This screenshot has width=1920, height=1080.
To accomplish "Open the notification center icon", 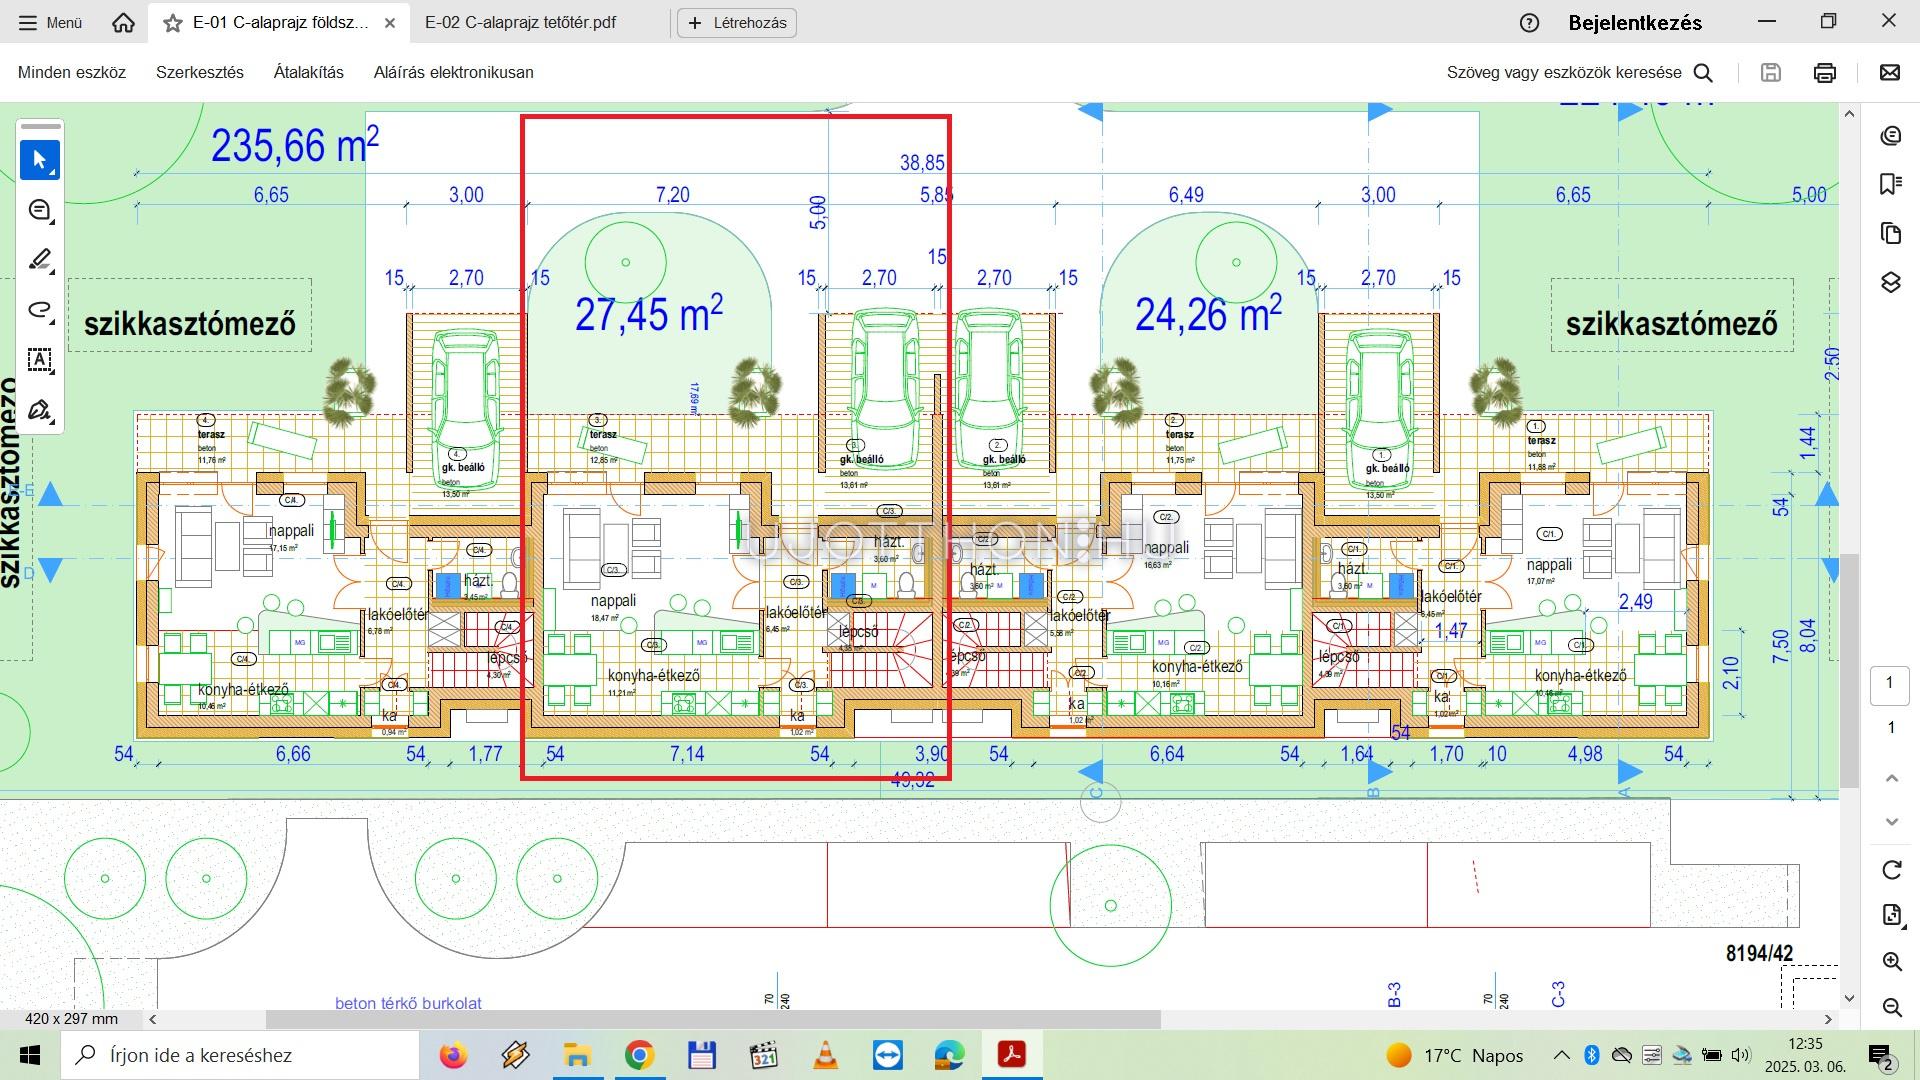I will tap(1881, 1056).
